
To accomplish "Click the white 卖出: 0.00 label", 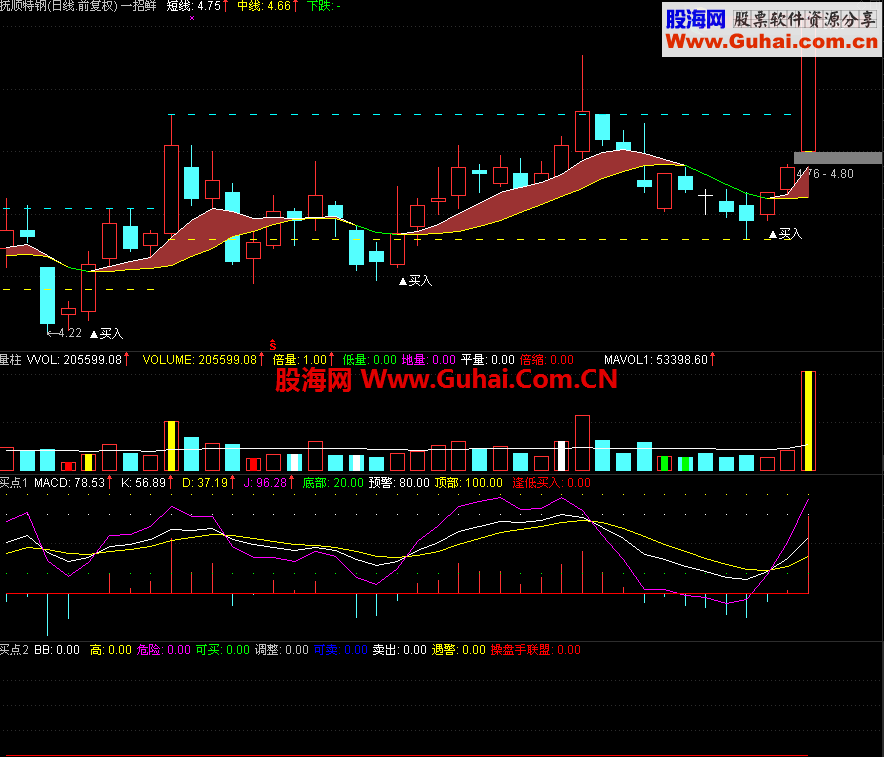I will pyautogui.click(x=399, y=650).
